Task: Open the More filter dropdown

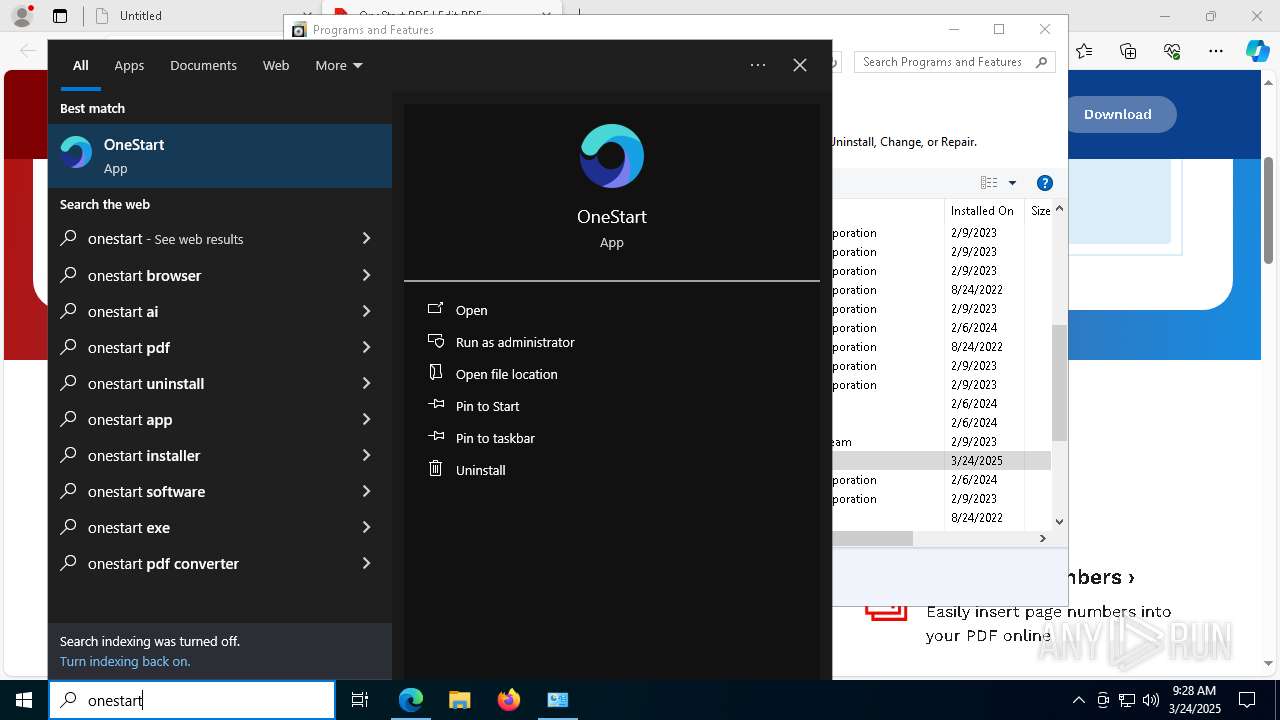Action: point(338,65)
